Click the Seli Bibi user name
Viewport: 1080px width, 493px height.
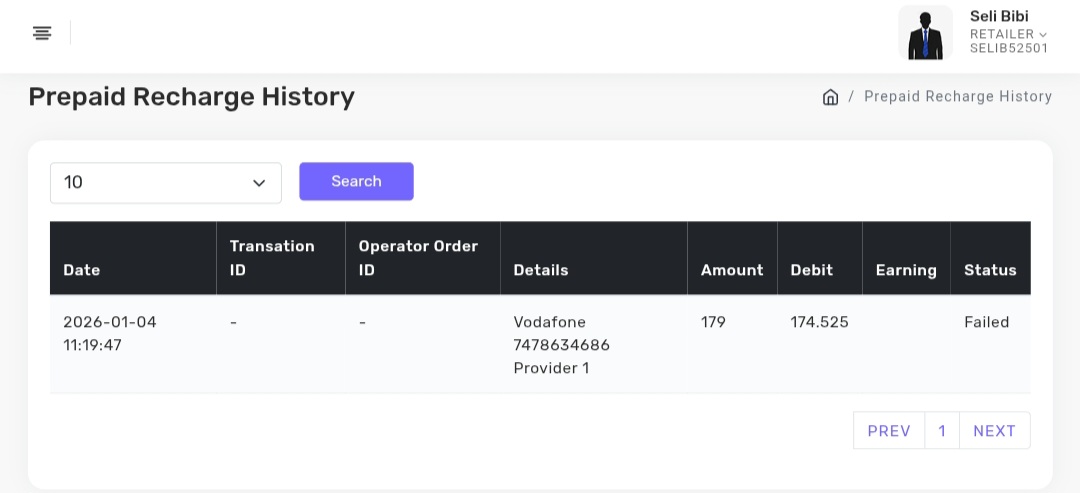pos(999,16)
